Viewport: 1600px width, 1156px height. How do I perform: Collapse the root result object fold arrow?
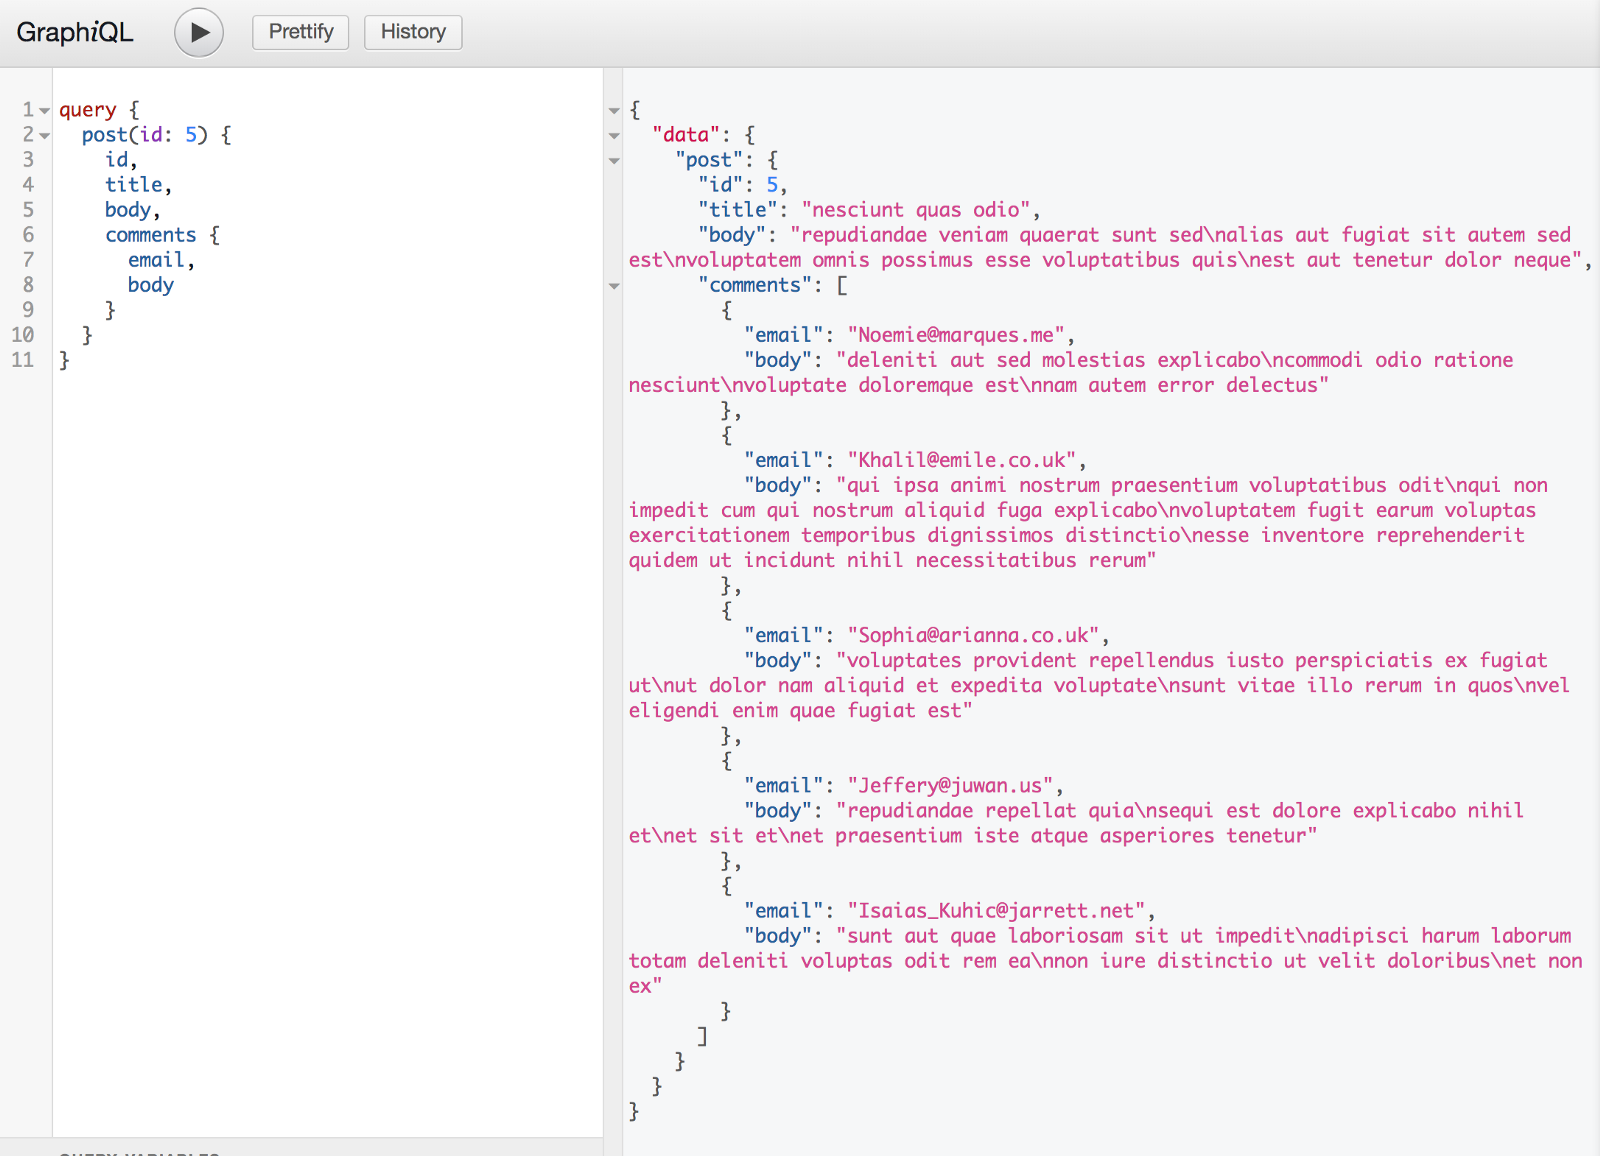pos(614,111)
